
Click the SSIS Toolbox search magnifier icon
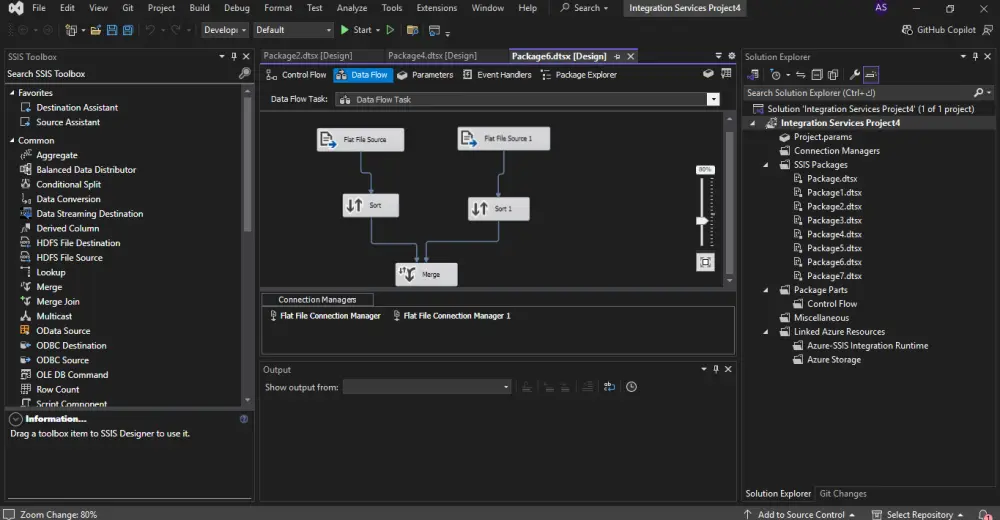[x=244, y=74]
